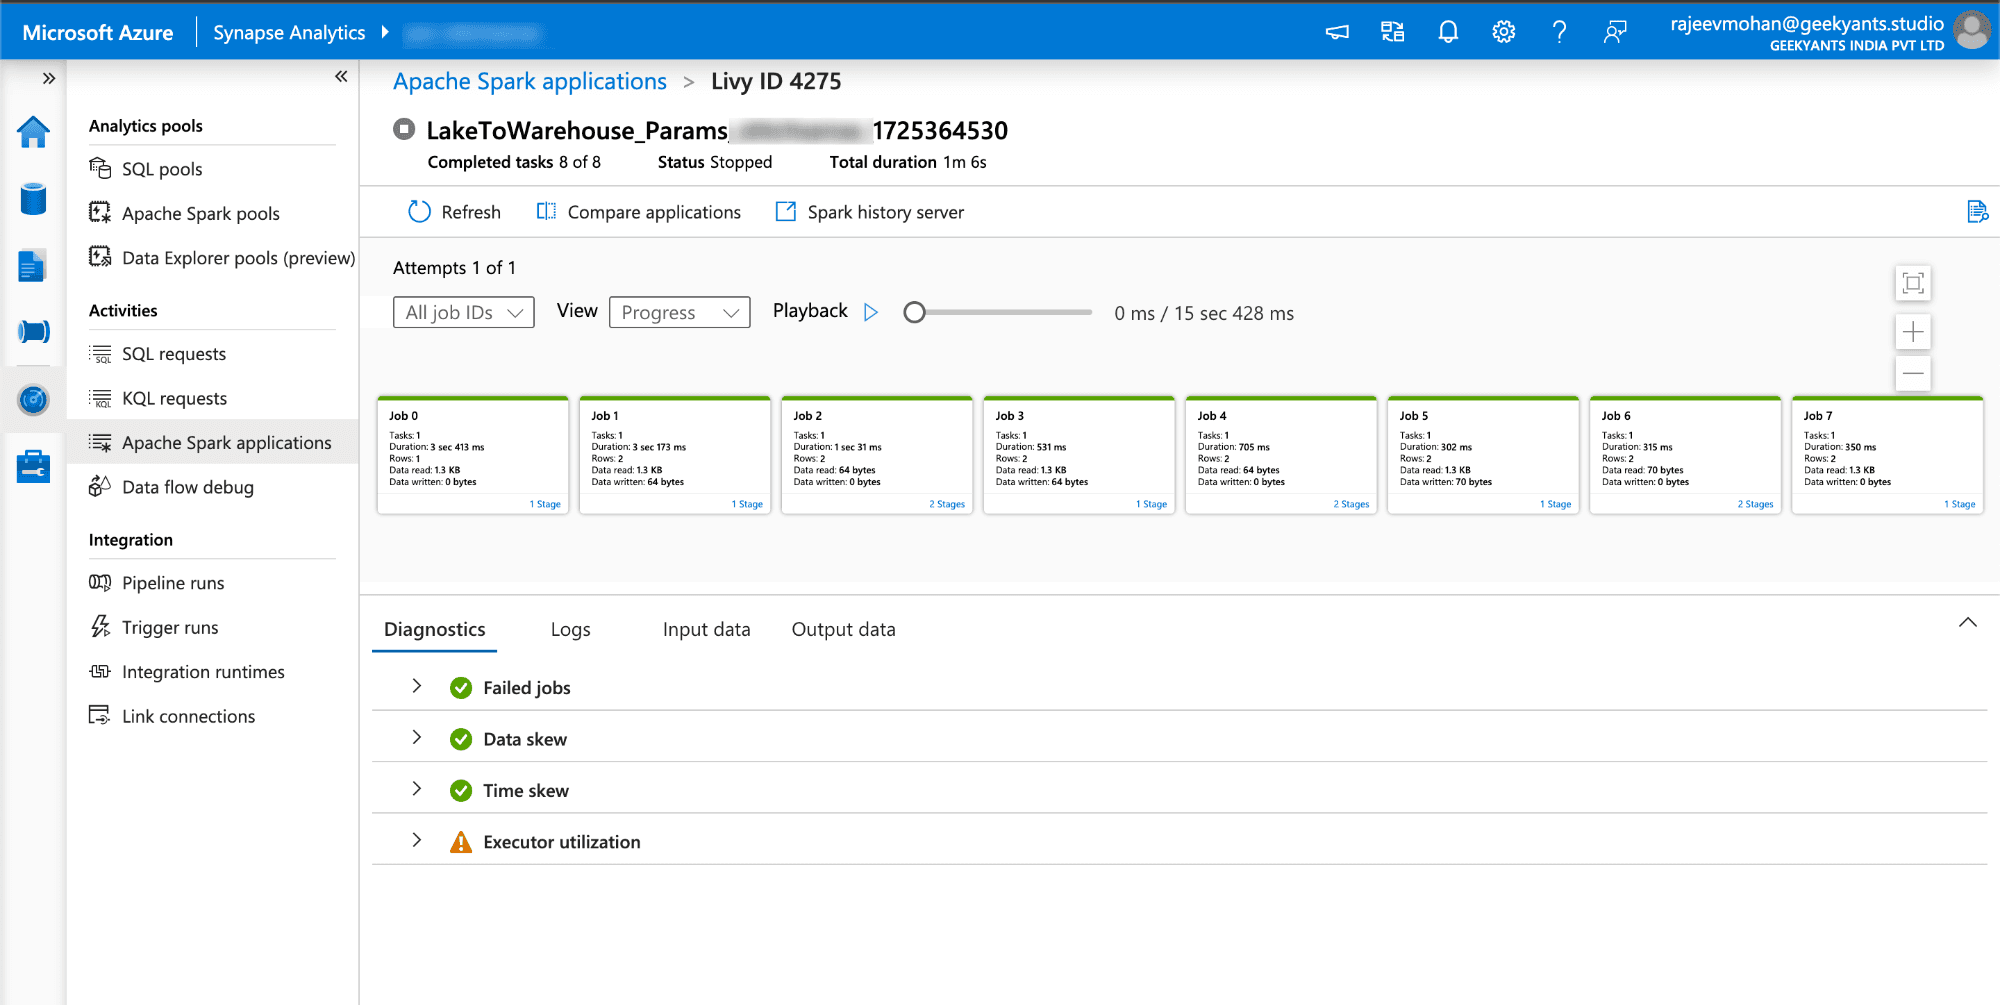This screenshot has height=1005, width=2000.
Task: Open the Data hub cylinder icon
Action: pyautogui.click(x=33, y=199)
